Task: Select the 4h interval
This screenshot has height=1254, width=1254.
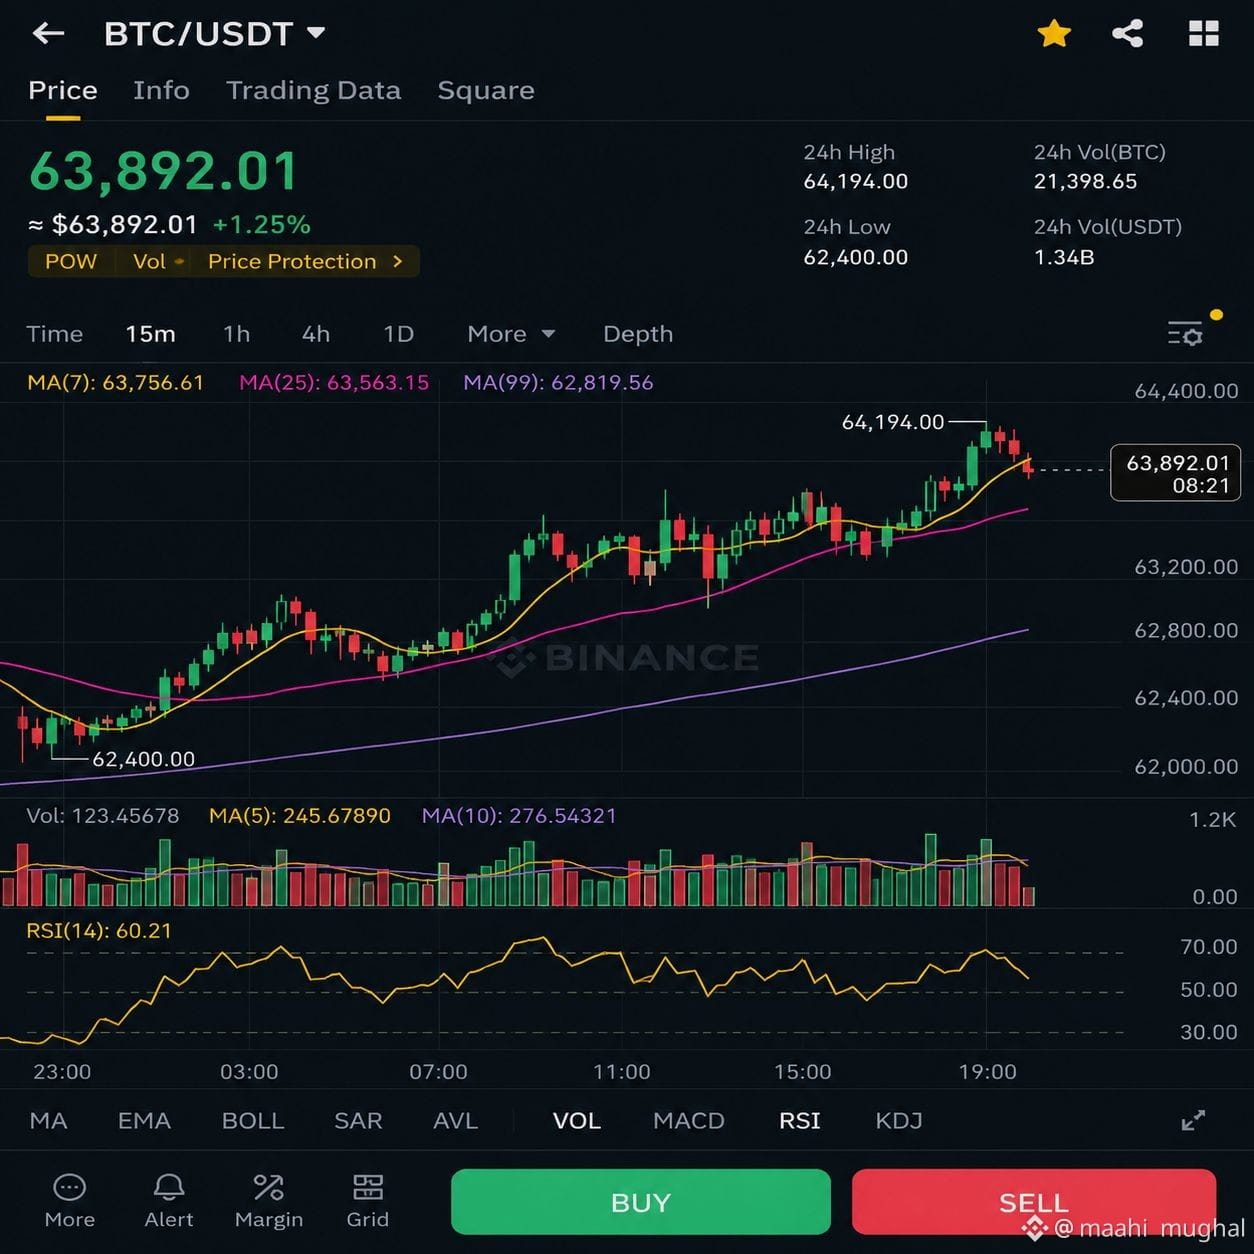Action: click(316, 334)
